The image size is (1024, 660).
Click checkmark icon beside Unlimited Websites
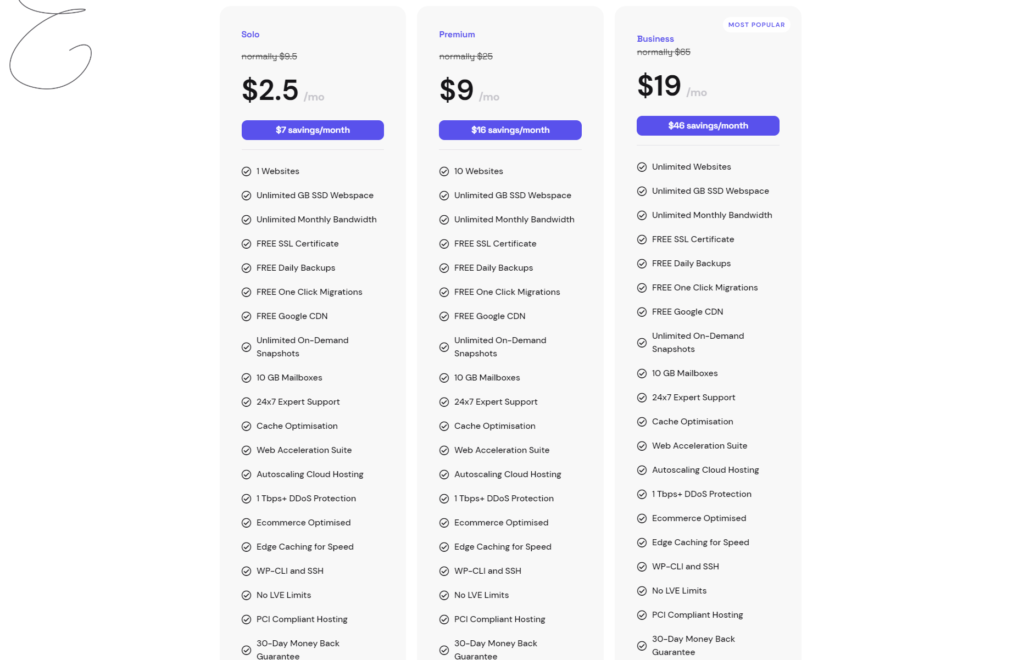click(642, 167)
